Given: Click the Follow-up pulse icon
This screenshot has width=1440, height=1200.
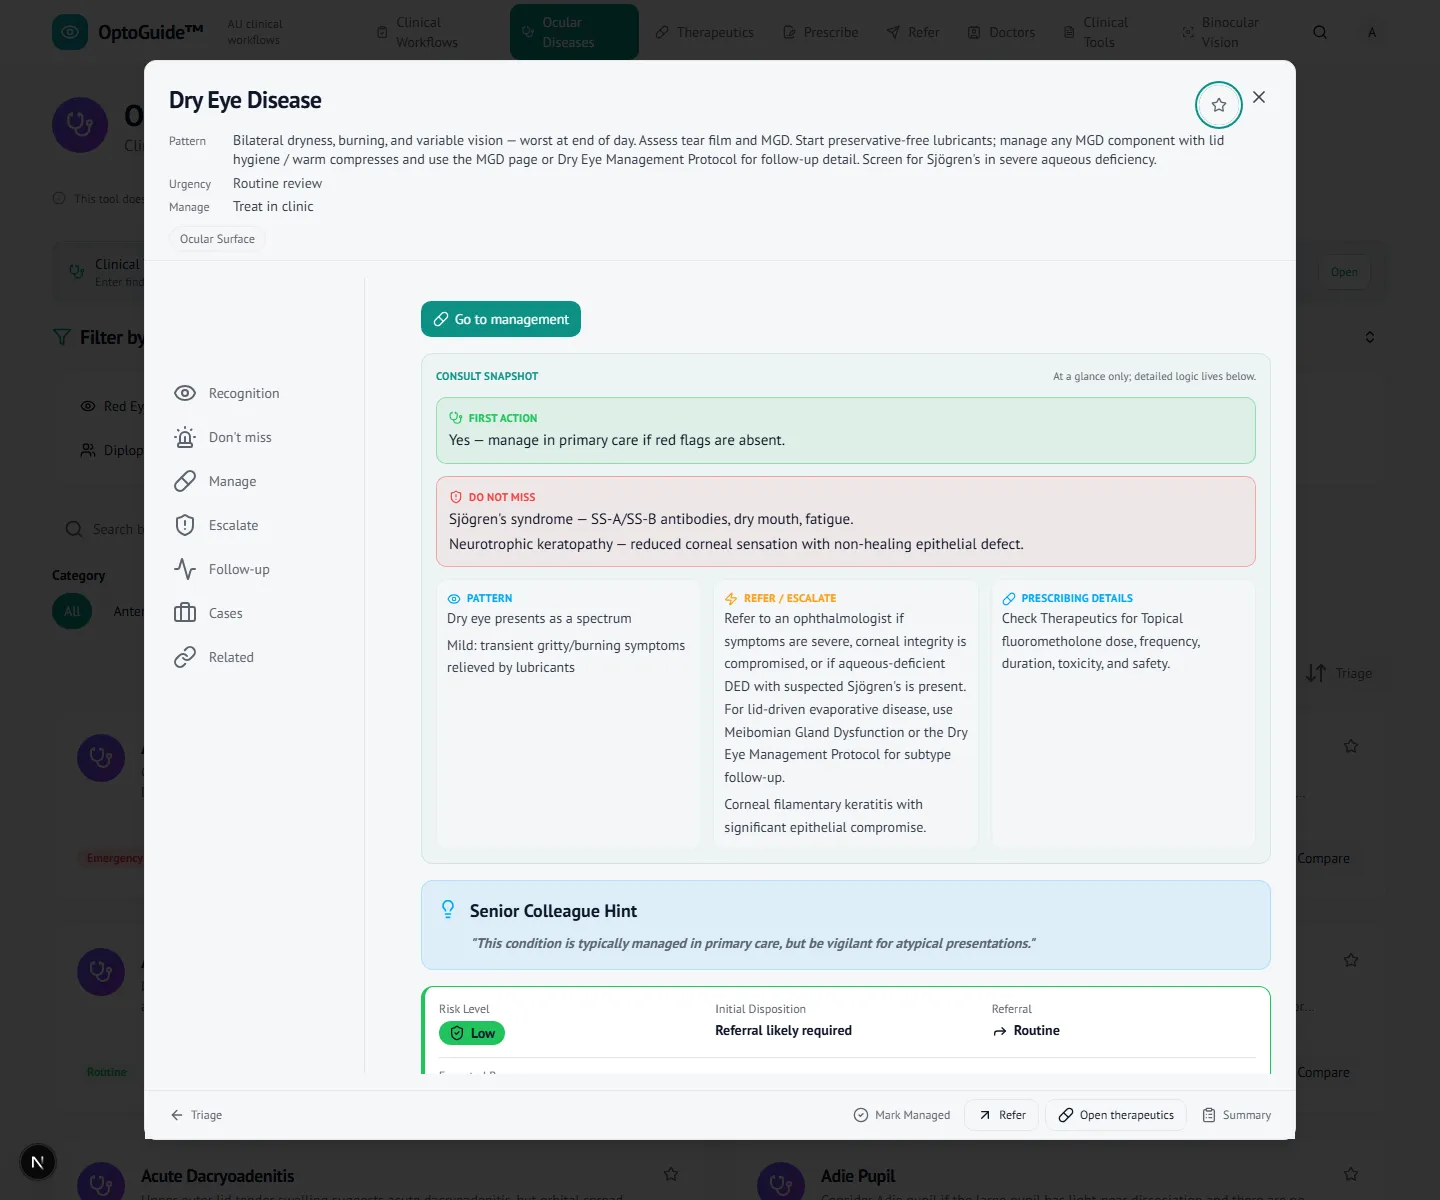Looking at the screenshot, I should 185,569.
